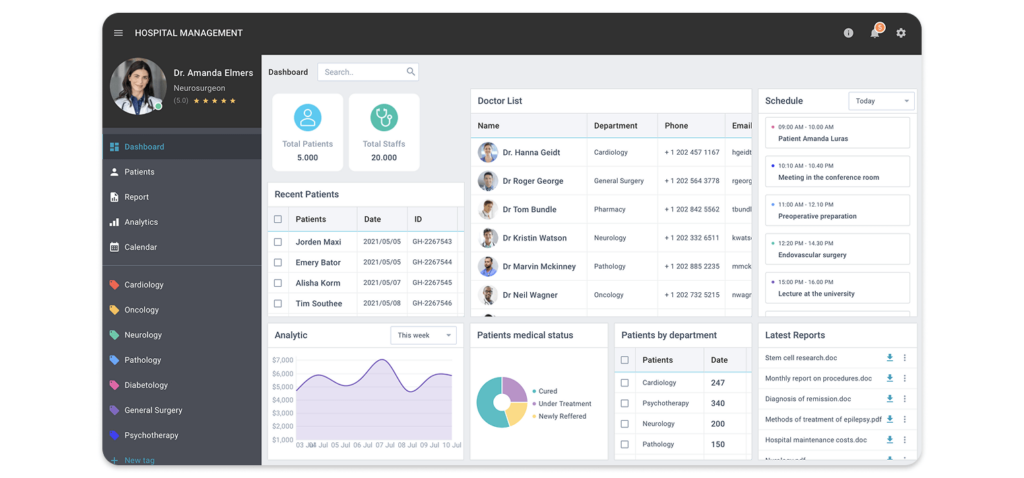Open more options for Monthly report on procedures.doc

tap(905, 379)
